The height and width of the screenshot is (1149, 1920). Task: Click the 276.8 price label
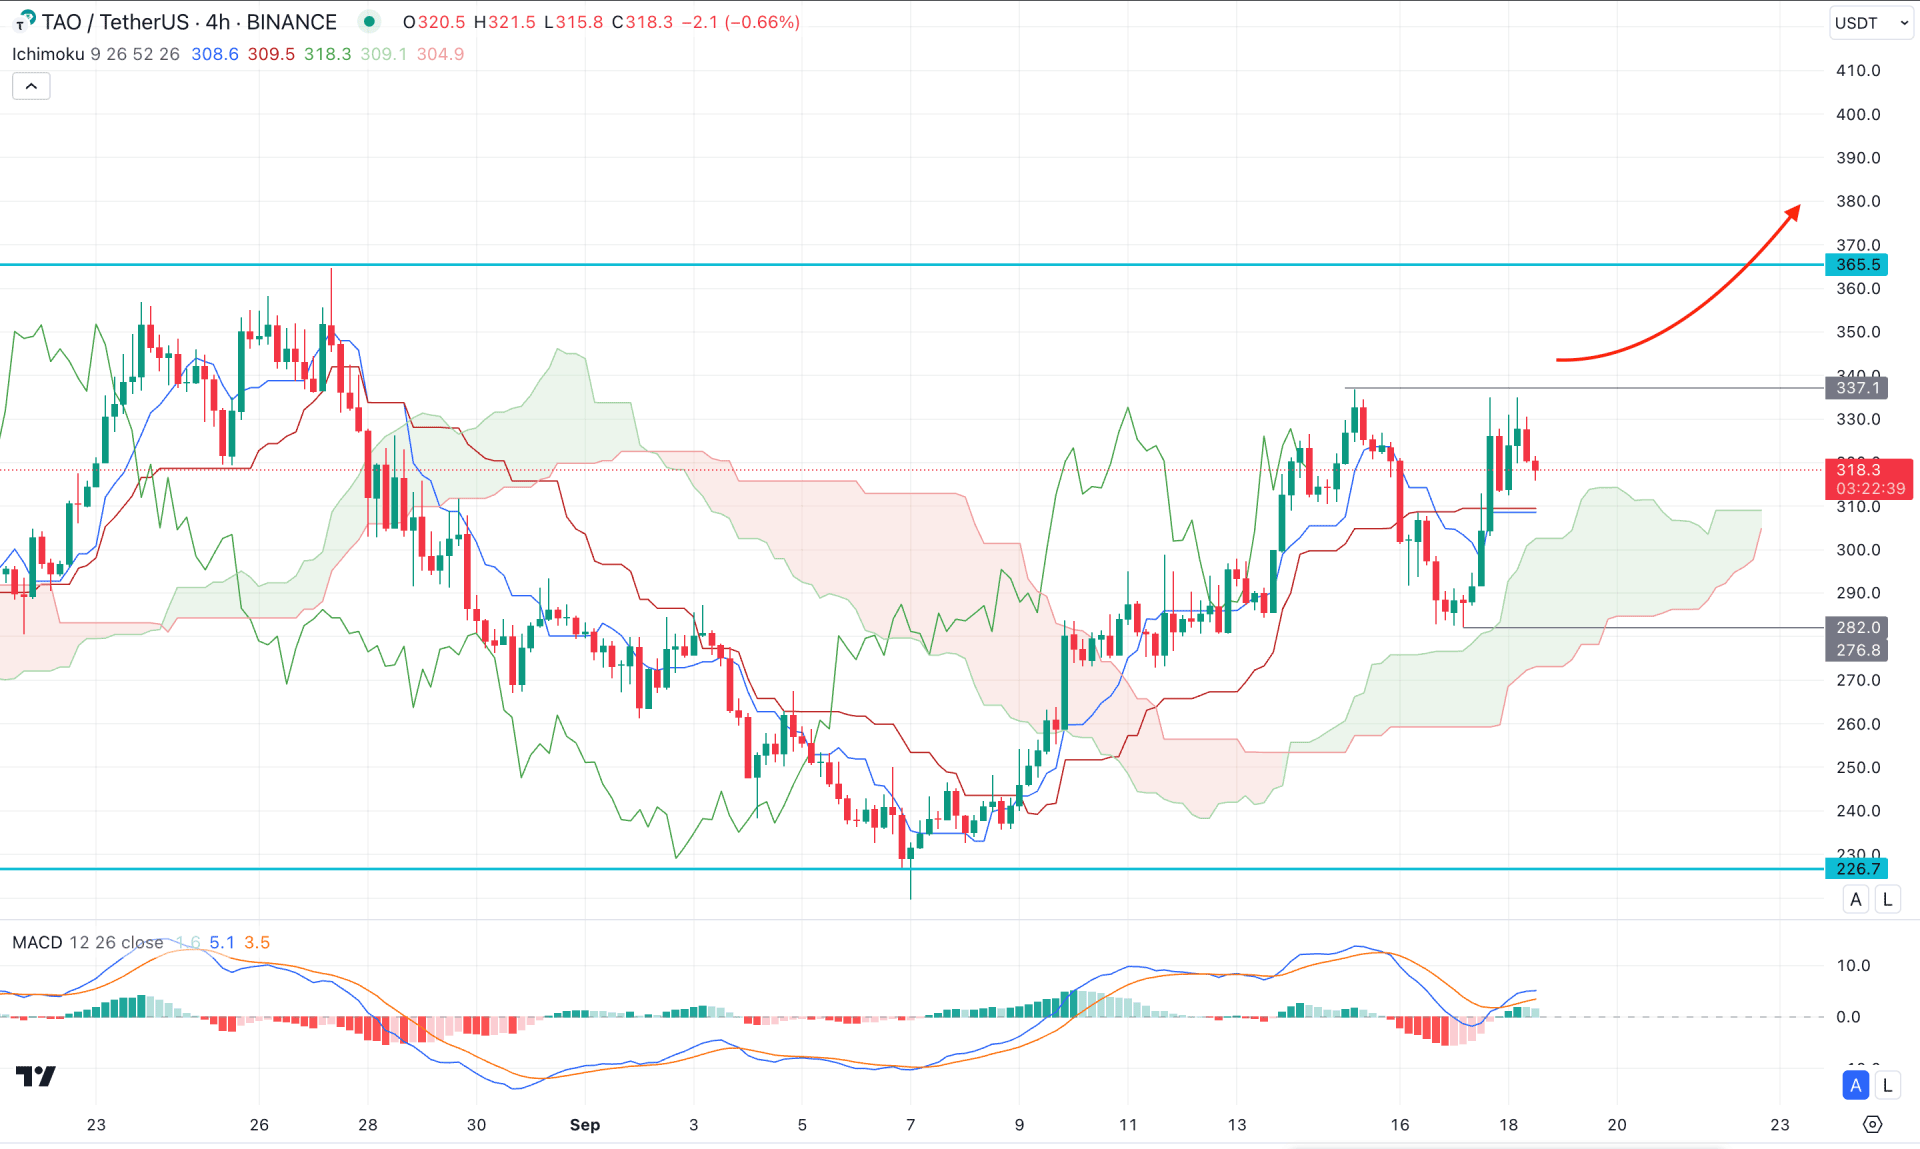point(1857,650)
